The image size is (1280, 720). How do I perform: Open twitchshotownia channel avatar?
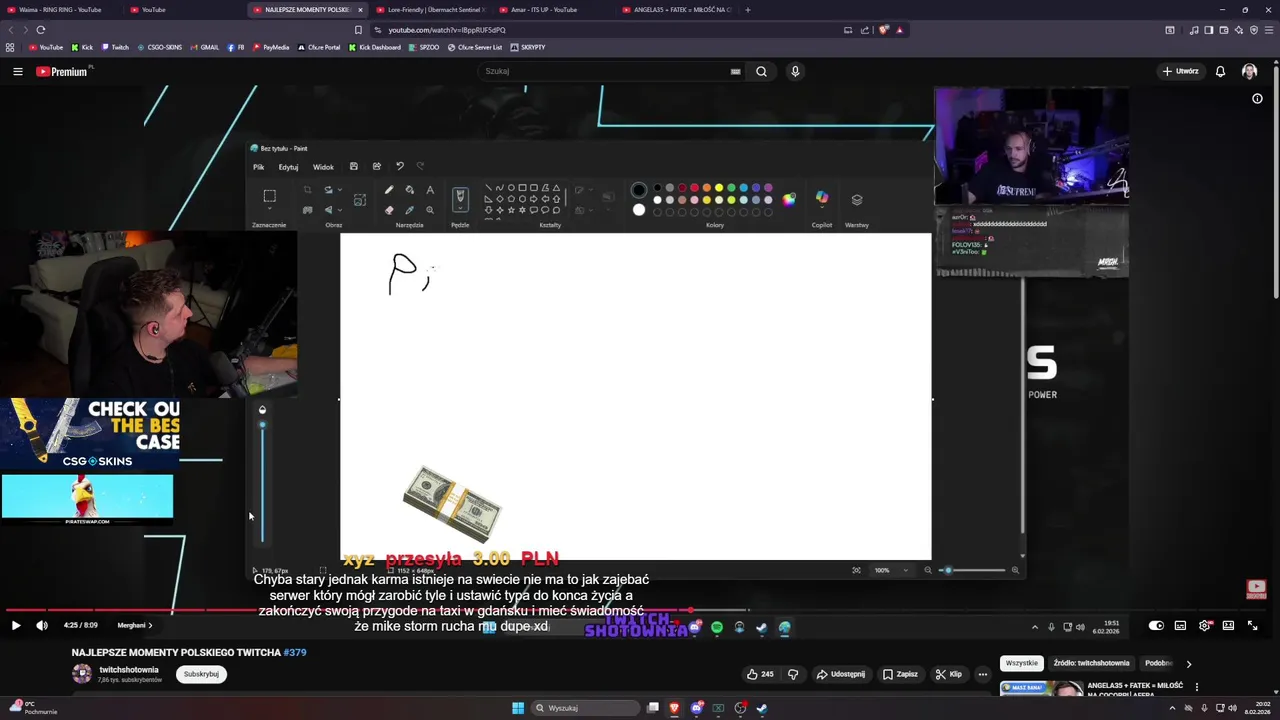pos(82,673)
